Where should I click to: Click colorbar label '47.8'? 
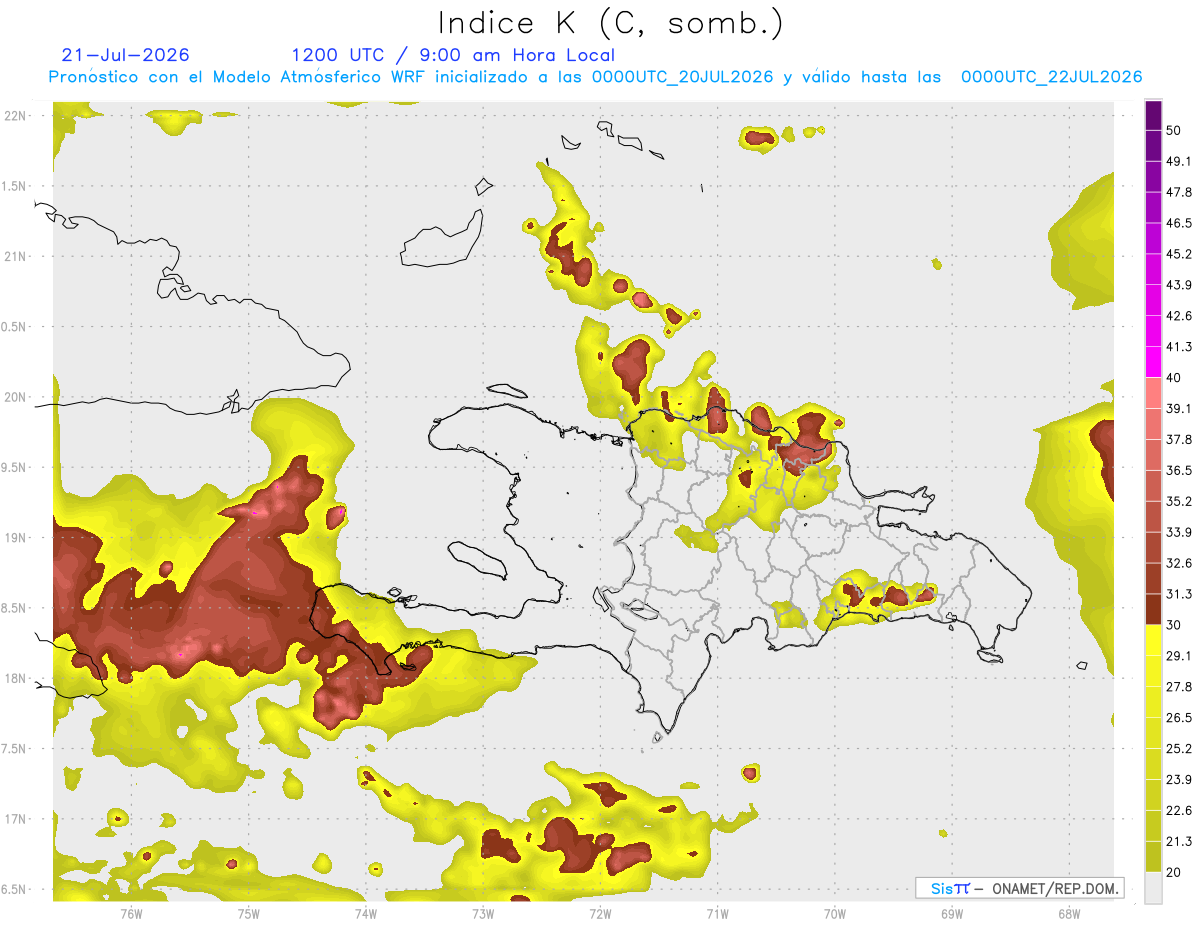point(1178,192)
